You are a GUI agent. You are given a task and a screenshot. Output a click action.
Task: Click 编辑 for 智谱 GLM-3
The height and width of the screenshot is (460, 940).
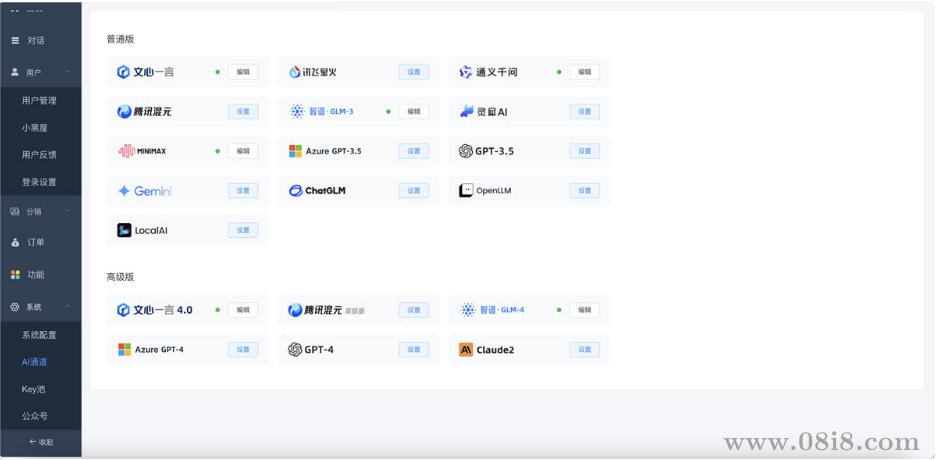[414, 112]
